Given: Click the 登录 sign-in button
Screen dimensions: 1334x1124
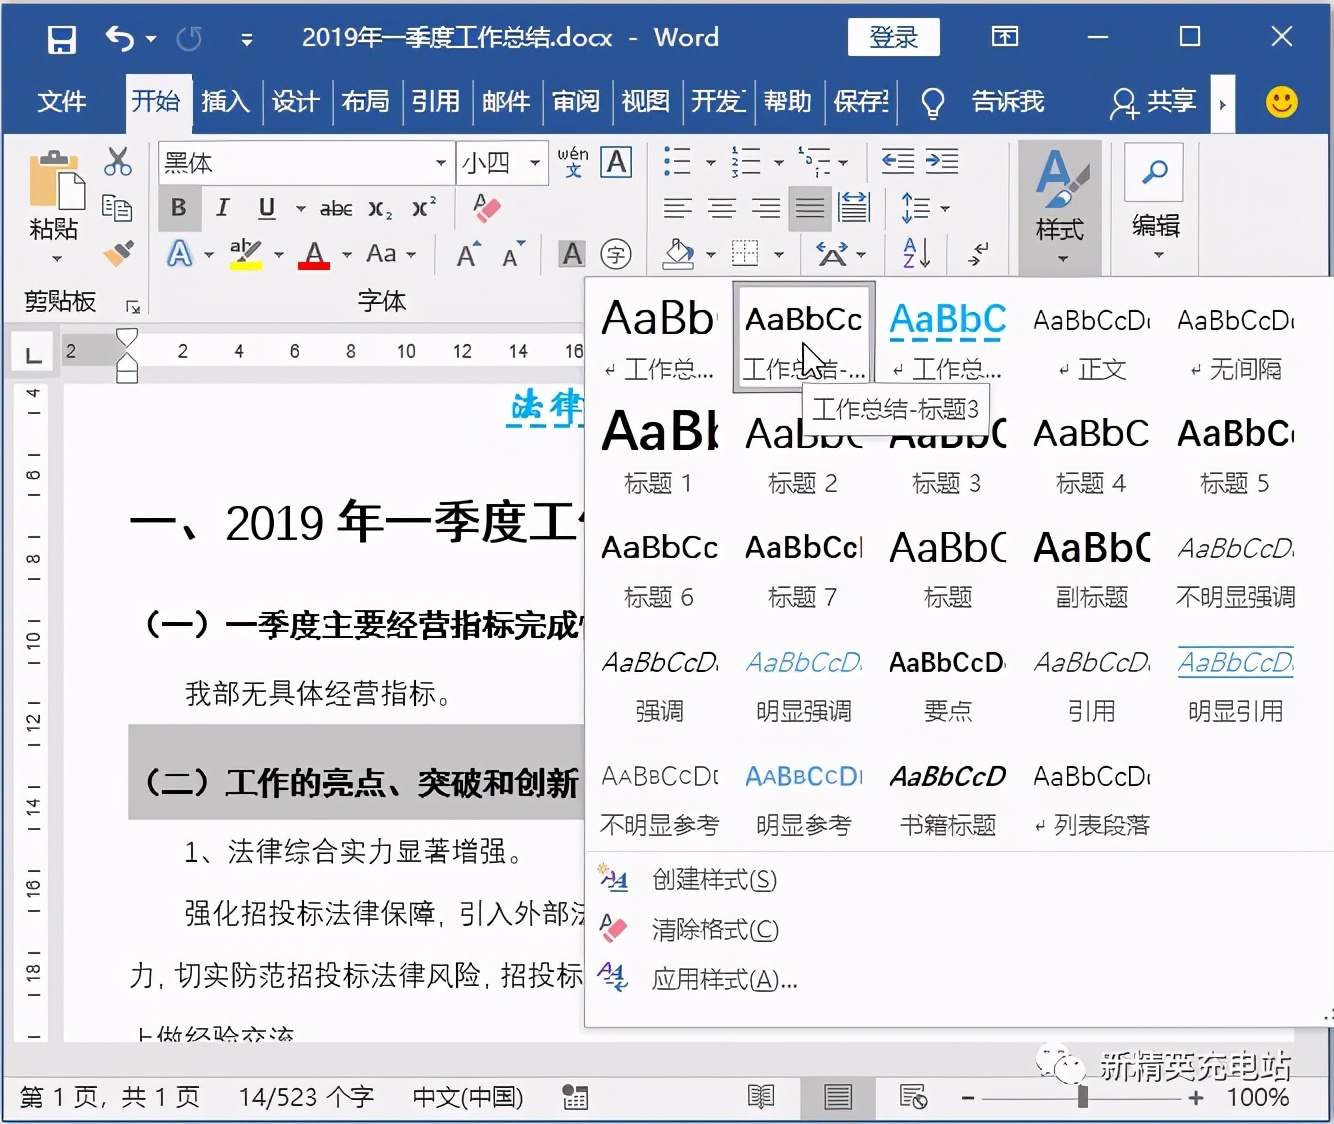Looking at the screenshot, I should [x=893, y=38].
